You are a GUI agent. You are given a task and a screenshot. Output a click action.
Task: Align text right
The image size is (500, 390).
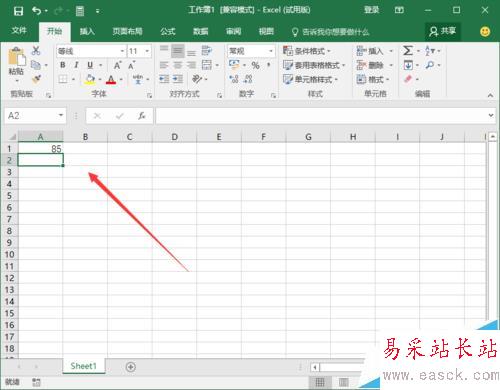point(191,65)
